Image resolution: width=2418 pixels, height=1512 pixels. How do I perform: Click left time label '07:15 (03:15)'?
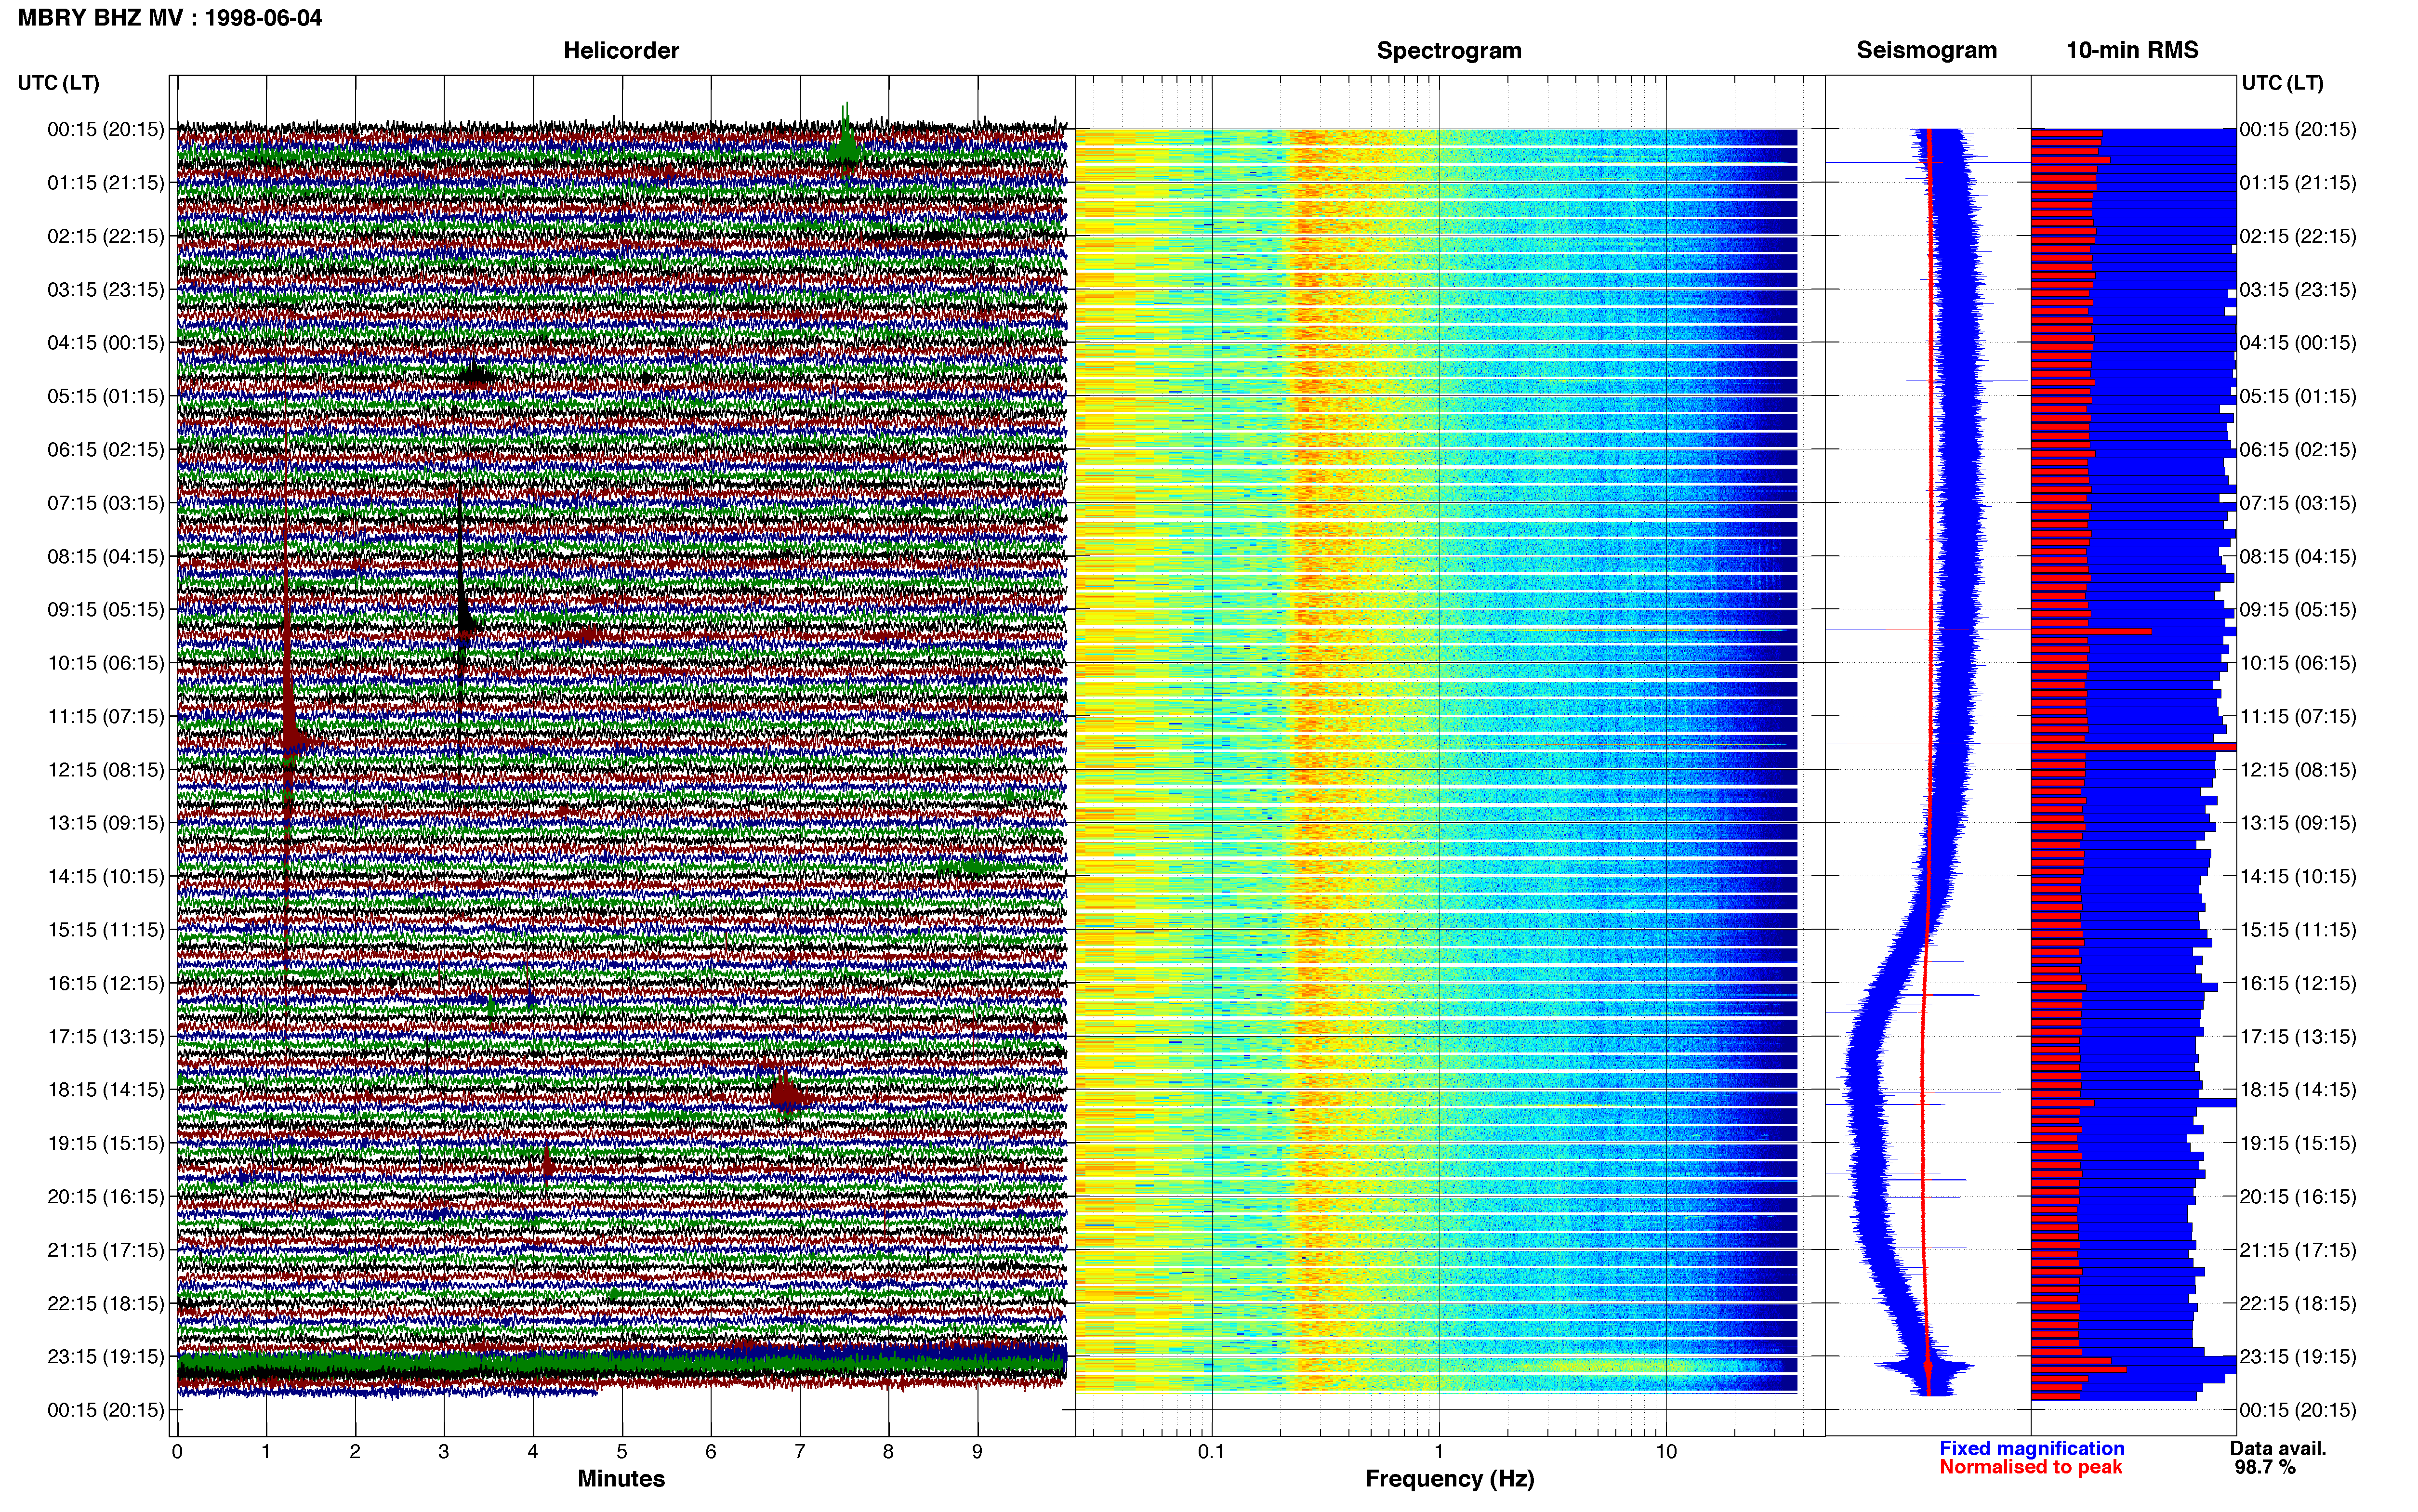[105, 503]
